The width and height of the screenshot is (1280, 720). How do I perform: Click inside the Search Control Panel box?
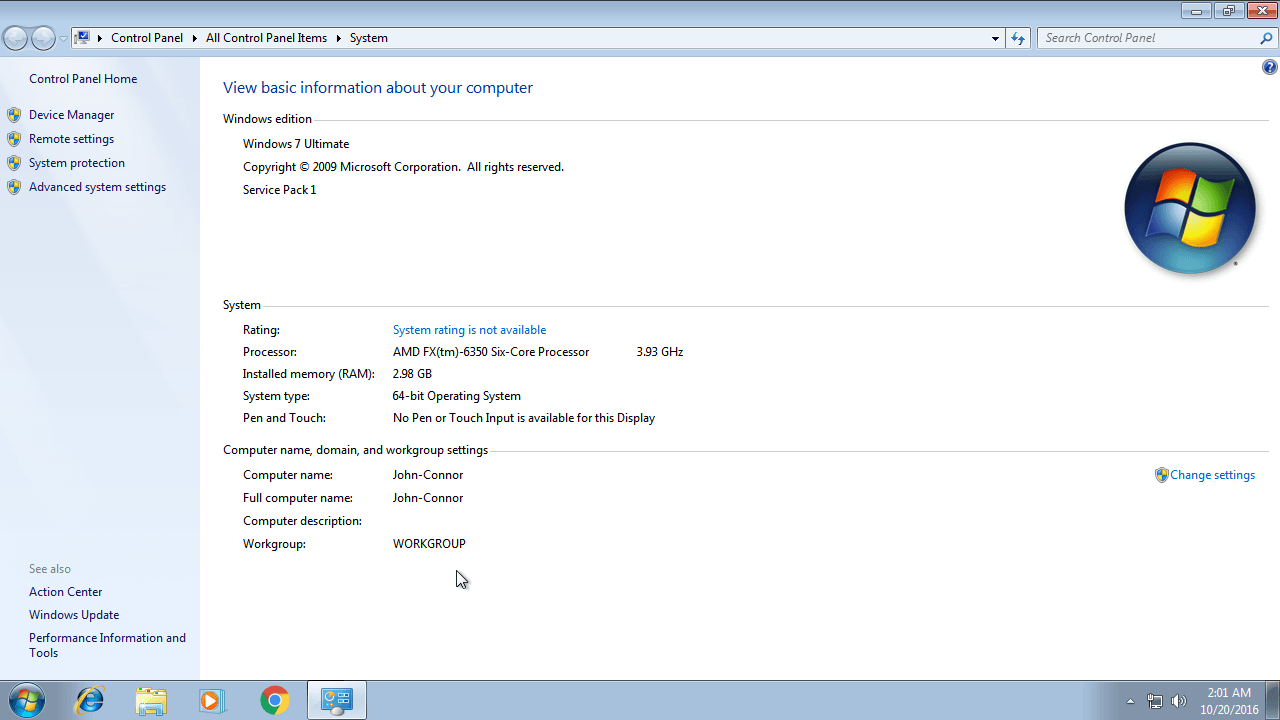click(1150, 37)
